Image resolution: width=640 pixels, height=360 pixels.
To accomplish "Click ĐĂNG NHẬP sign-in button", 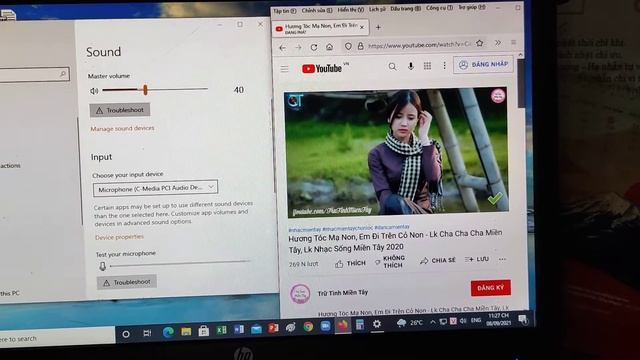I will pos(483,64).
